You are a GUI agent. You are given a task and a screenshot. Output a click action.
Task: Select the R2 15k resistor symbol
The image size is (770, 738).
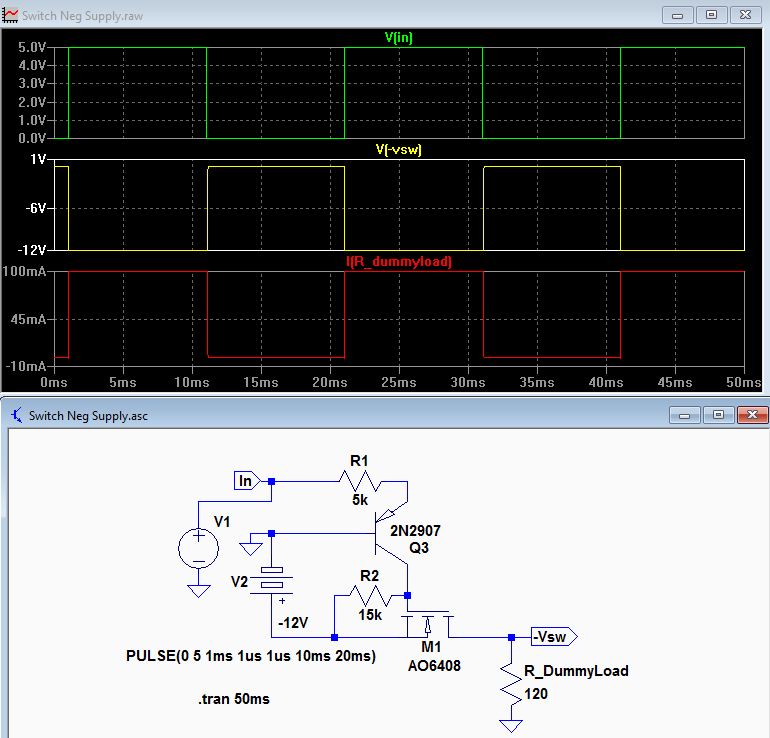[x=370, y=596]
